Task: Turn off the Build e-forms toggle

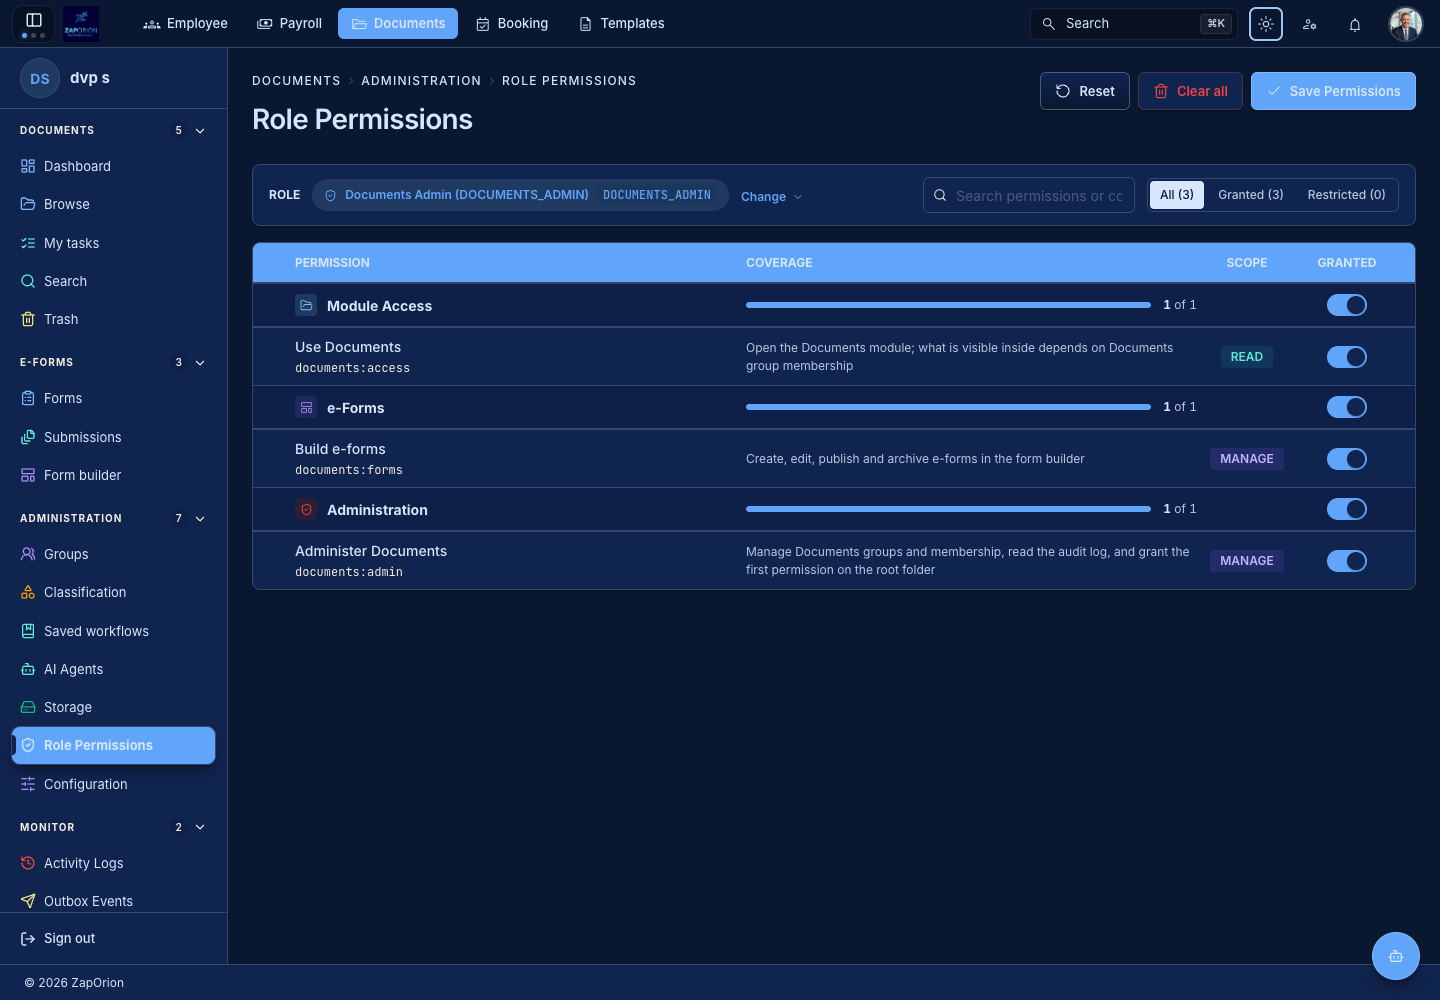Action: 1347,459
